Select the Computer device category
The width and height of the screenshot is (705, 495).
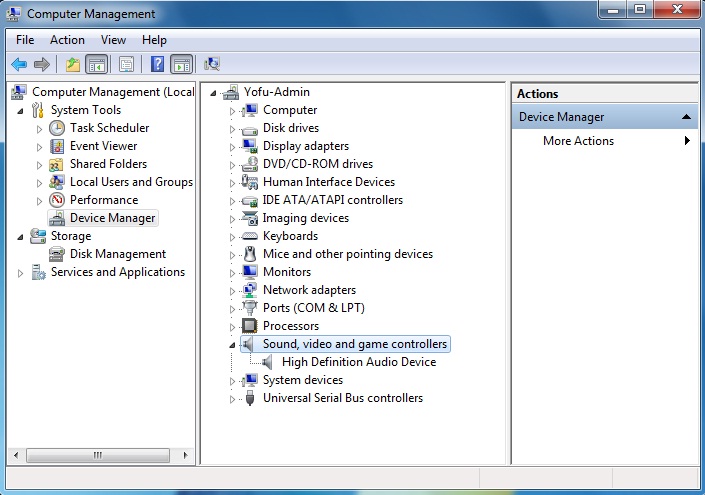[x=290, y=110]
